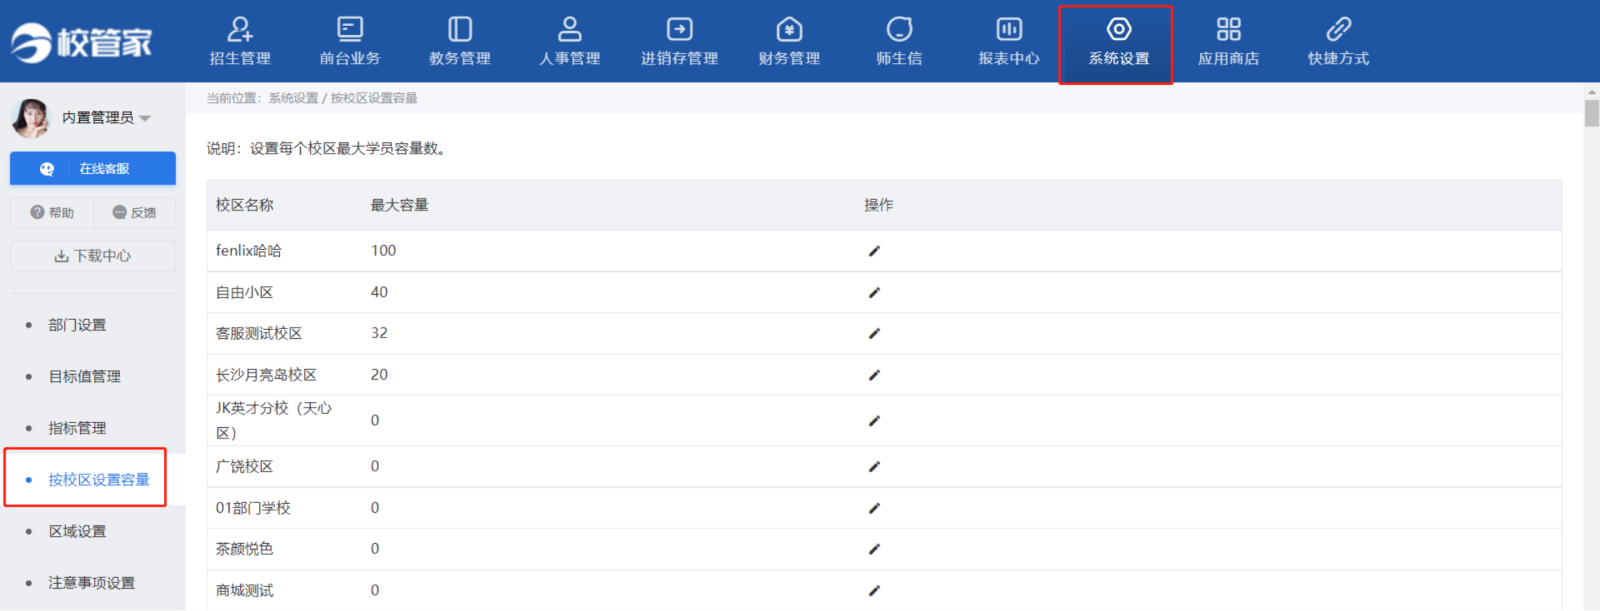Click the 客服测试校区 campus name
Viewport: 1600px width, 611px height.
click(x=259, y=334)
